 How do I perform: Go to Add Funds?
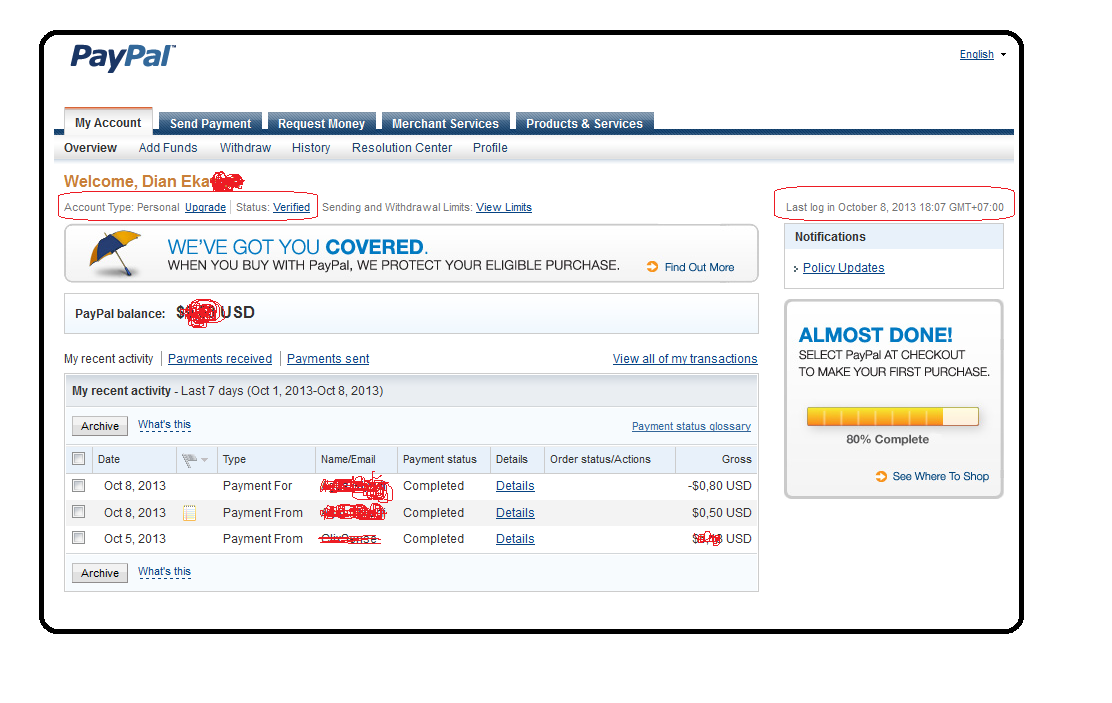click(168, 148)
